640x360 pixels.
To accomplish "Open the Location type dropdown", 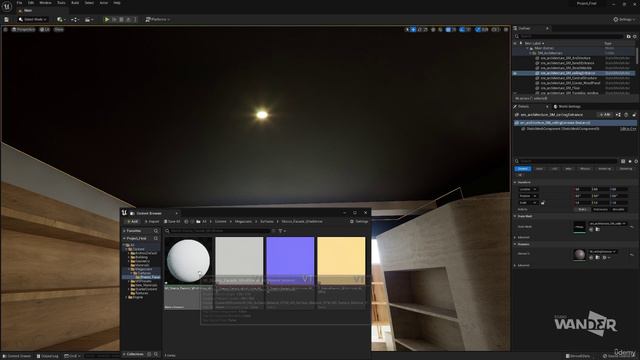I will (x=528, y=189).
